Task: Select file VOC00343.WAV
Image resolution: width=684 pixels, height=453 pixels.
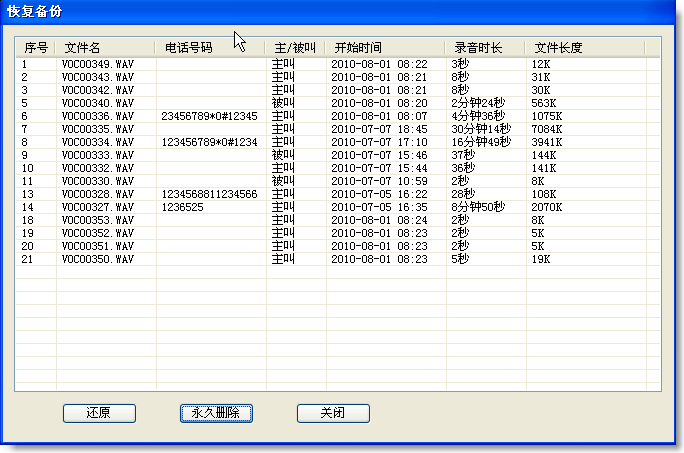Action: pos(98,77)
